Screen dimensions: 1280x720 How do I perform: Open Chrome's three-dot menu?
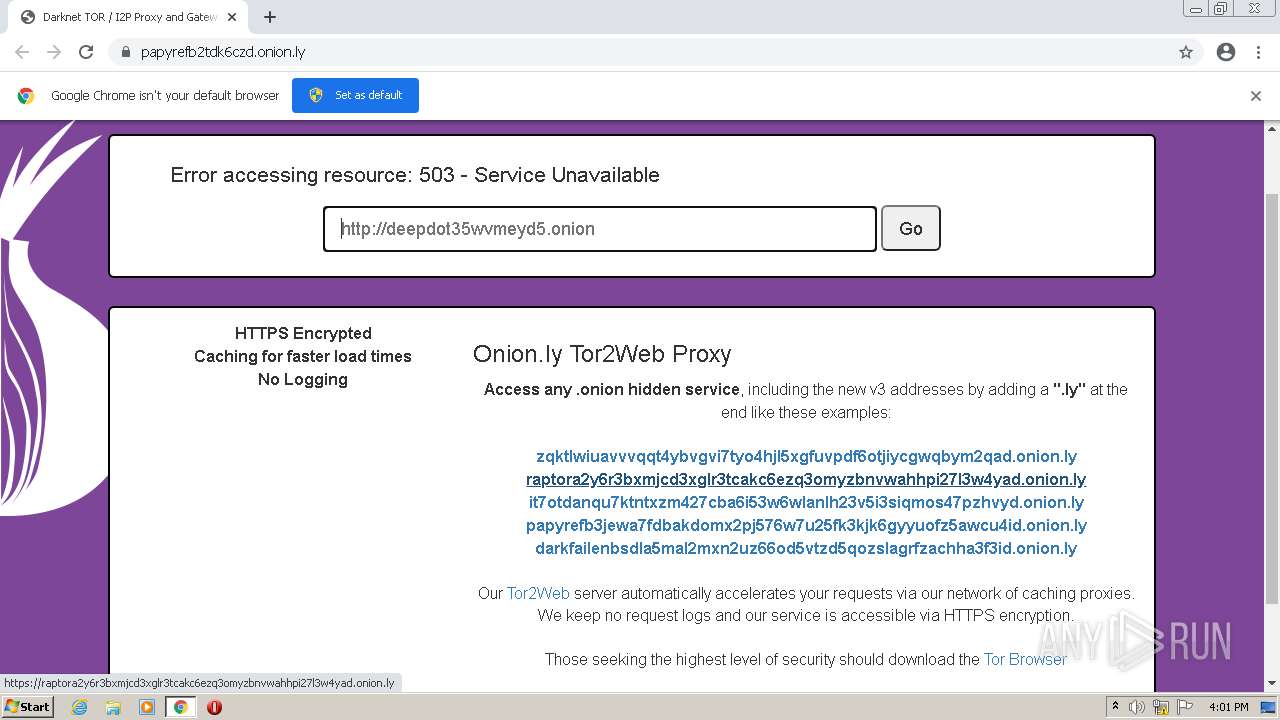coord(1258,52)
